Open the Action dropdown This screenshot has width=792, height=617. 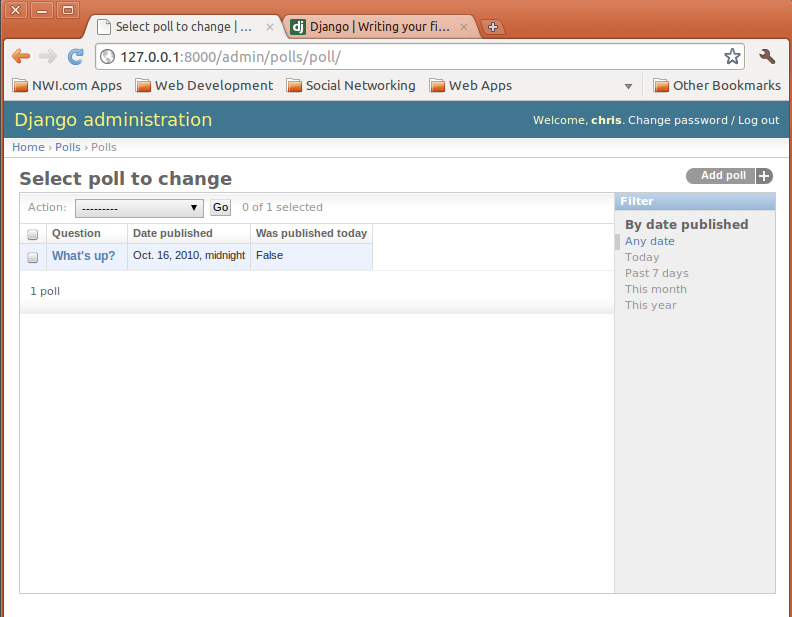pyautogui.click(x=139, y=208)
